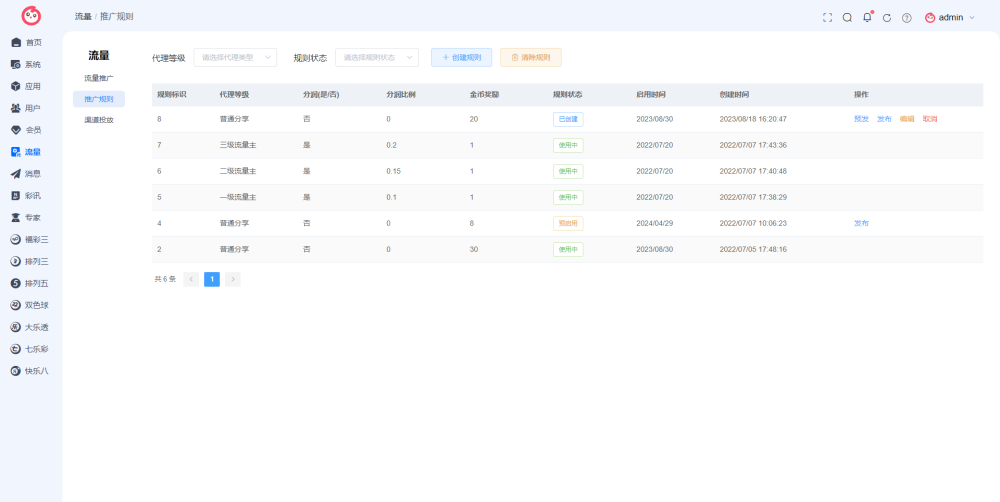The image size is (1000, 502).
Task: Open the notification bell
Action: (867, 17)
